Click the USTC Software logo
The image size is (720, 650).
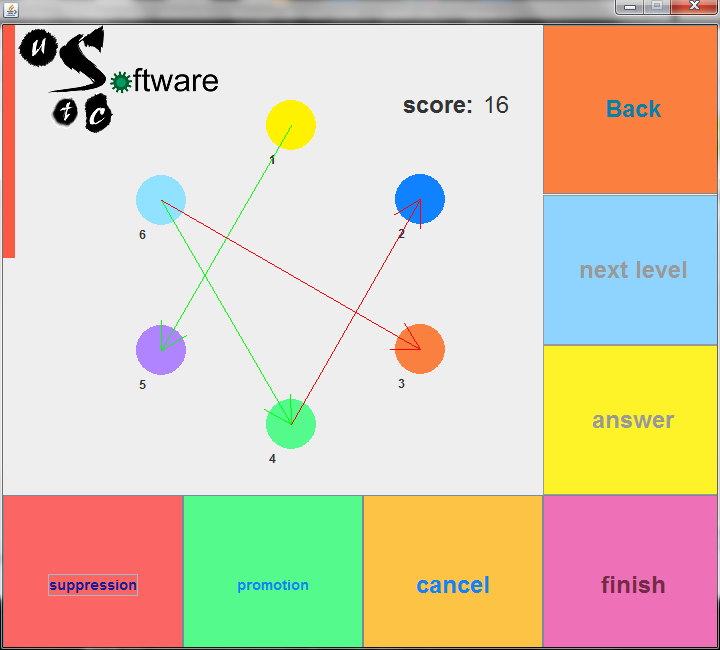click(x=118, y=79)
